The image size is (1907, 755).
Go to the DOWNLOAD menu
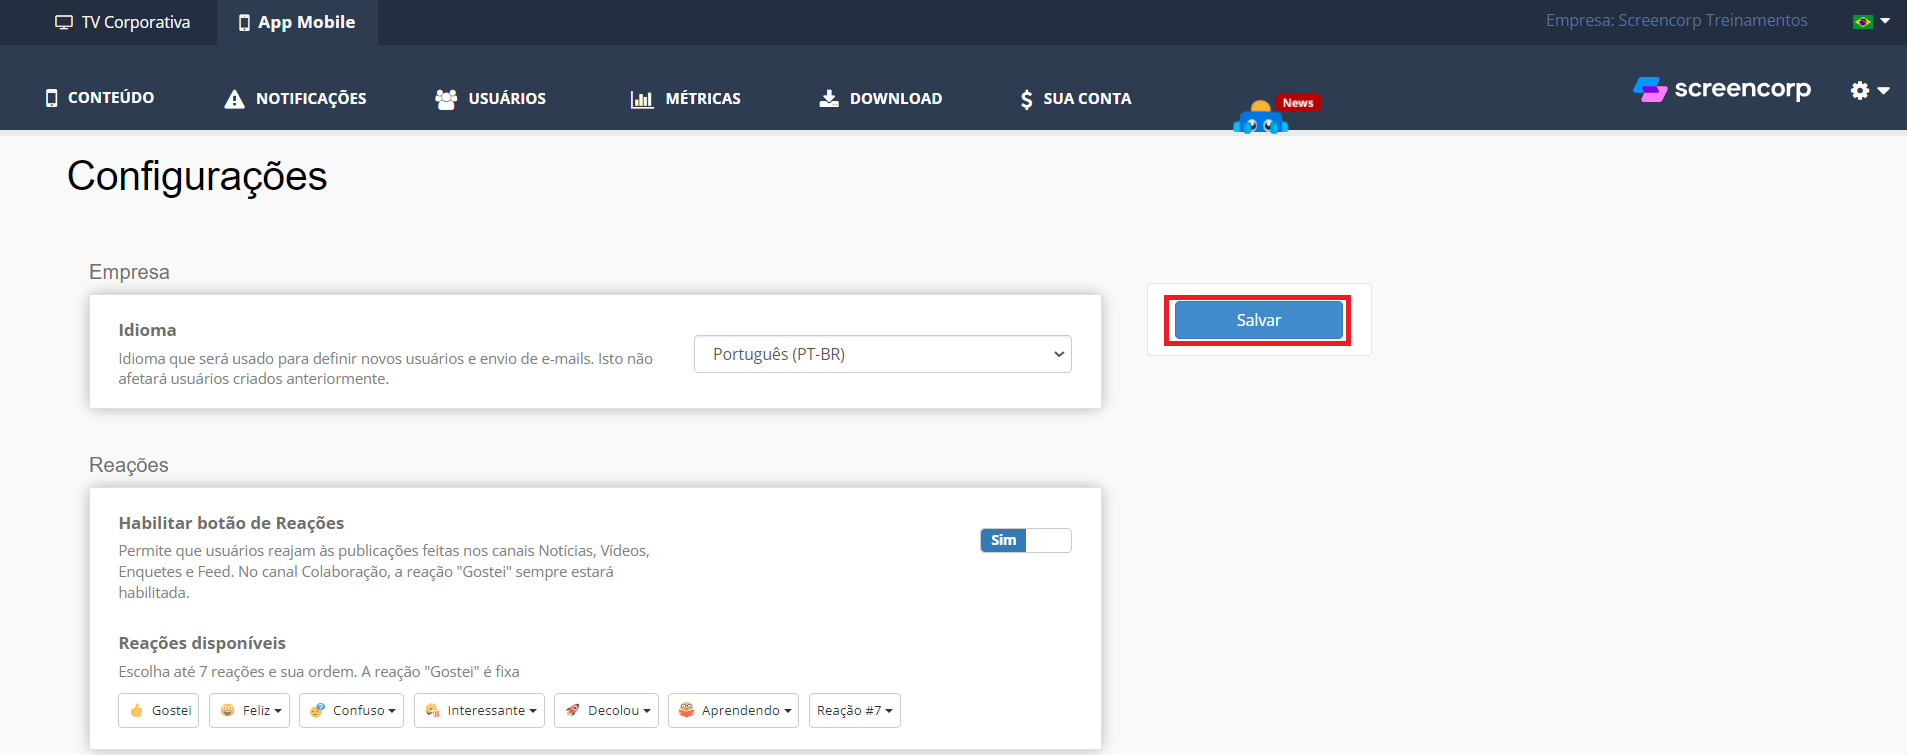click(881, 99)
